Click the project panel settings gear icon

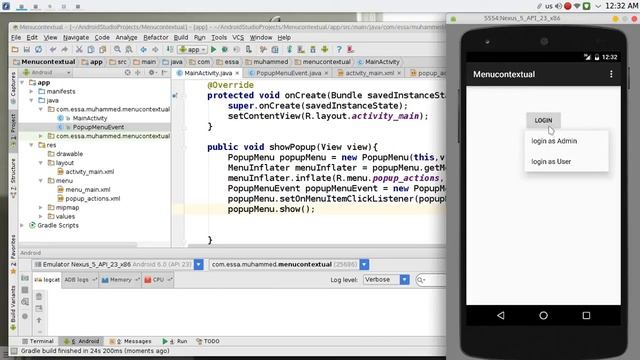point(151,73)
